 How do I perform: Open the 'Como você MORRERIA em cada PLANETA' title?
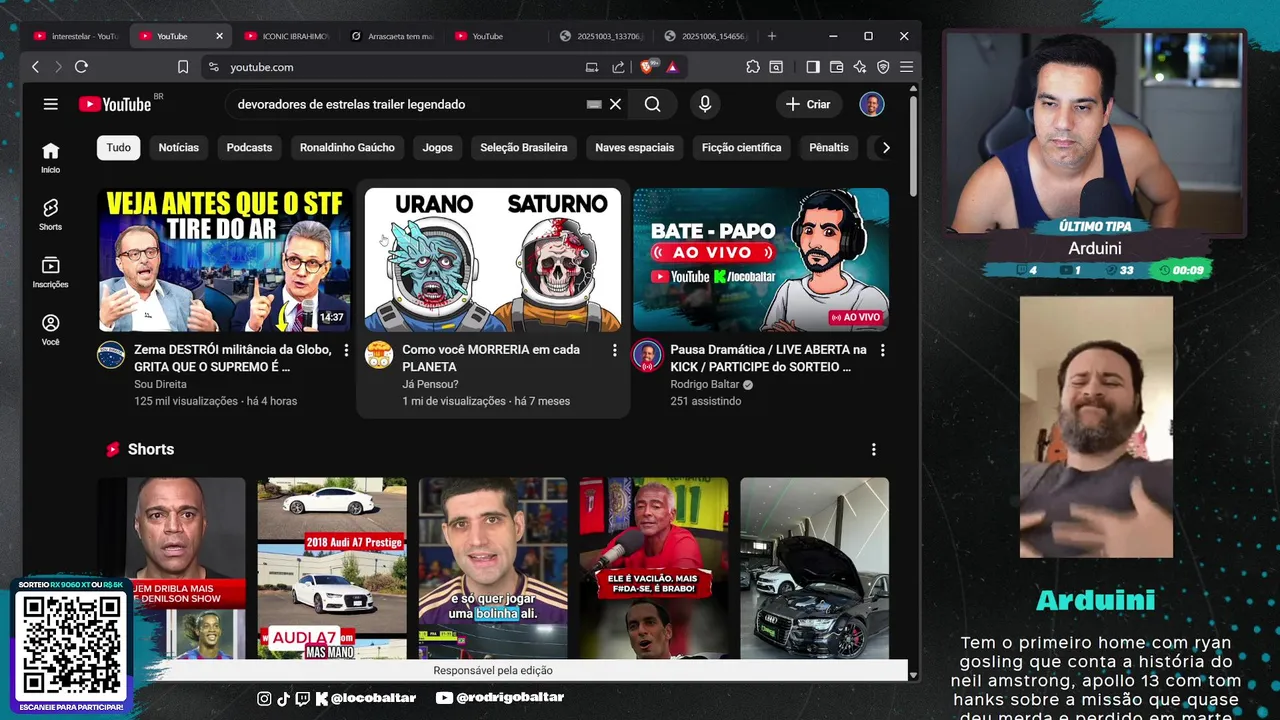(x=491, y=358)
